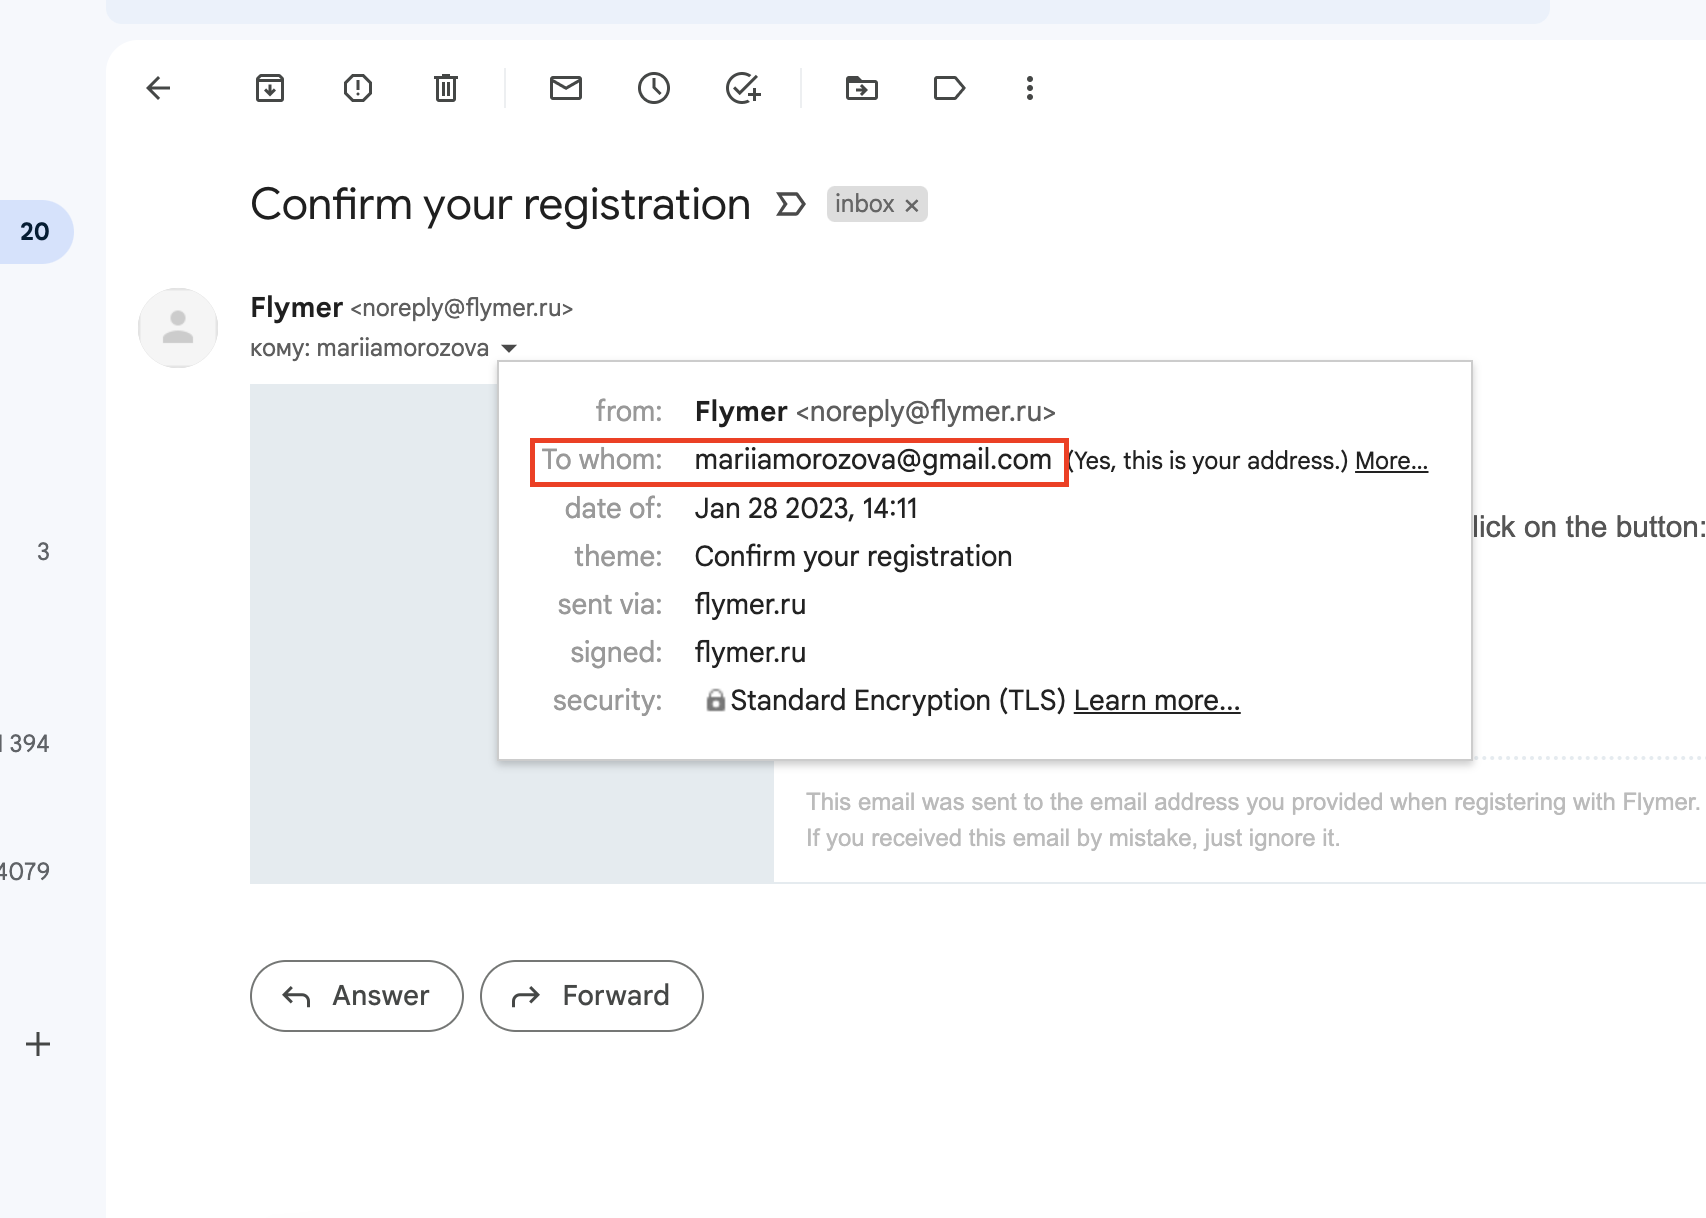Toggle the importance marker beside subject
Image resolution: width=1706 pixels, height=1218 pixels.
(x=790, y=204)
